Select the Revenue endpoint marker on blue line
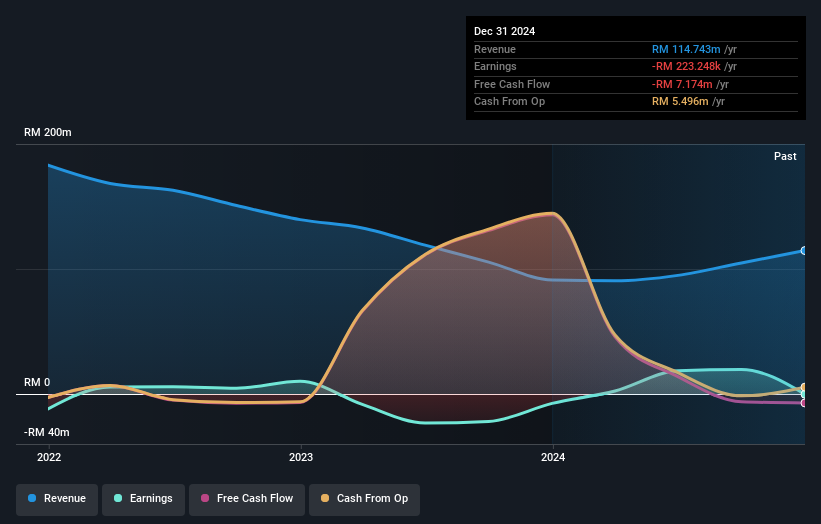Screen dimensions: 821x524 tap(804, 251)
